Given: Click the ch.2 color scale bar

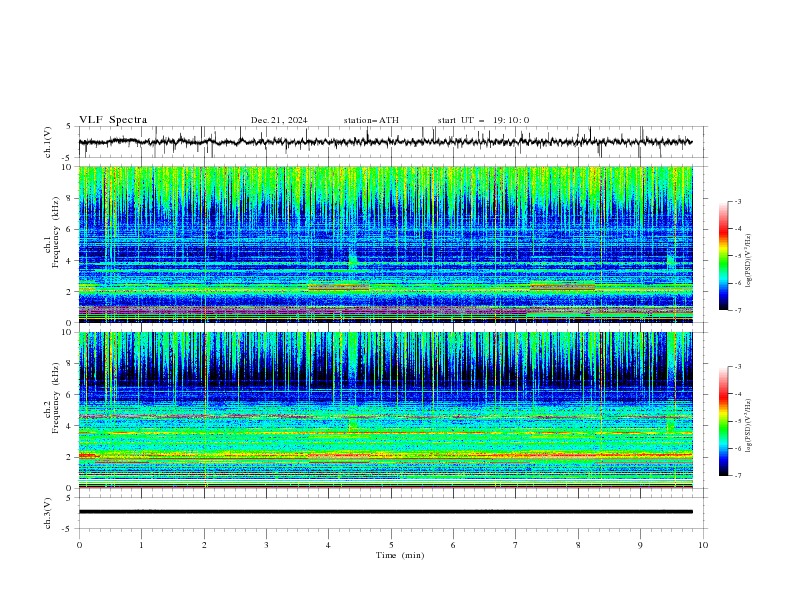Looking at the screenshot, I should pos(723,421).
